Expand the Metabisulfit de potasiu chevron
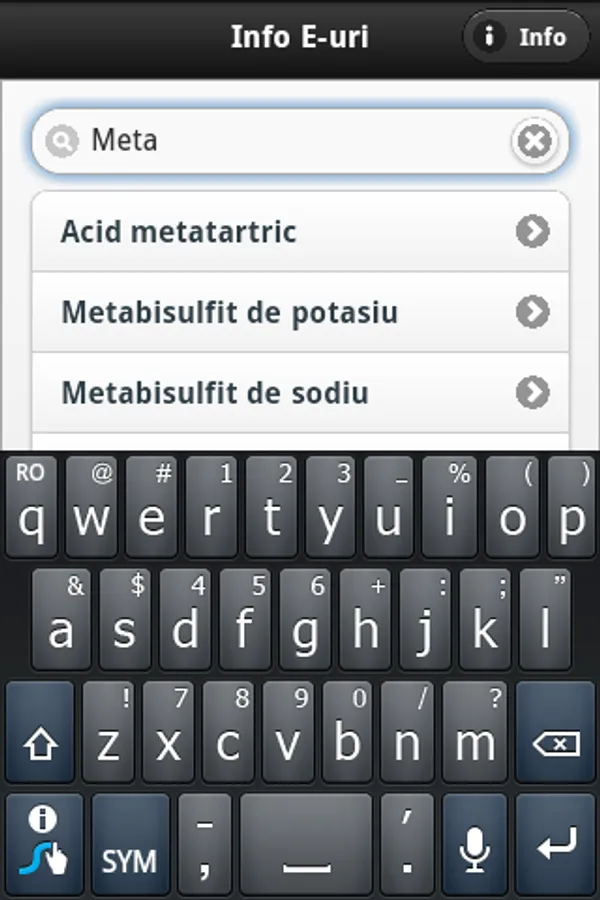 (532, 312)
